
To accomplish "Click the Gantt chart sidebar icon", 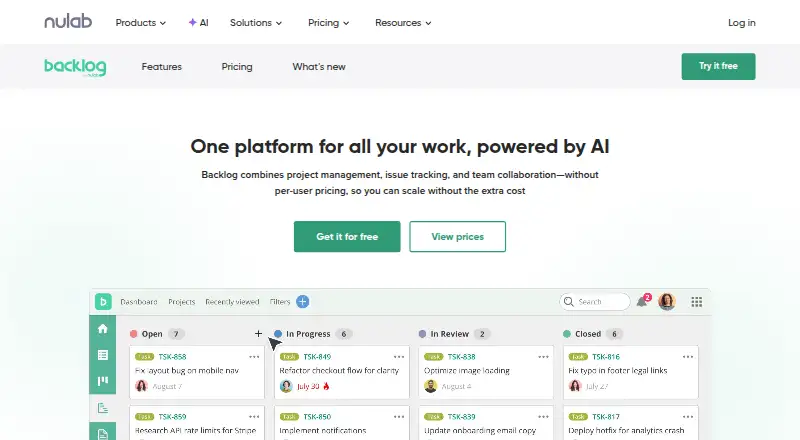I will pyautogui.click(x=103, y=408).
